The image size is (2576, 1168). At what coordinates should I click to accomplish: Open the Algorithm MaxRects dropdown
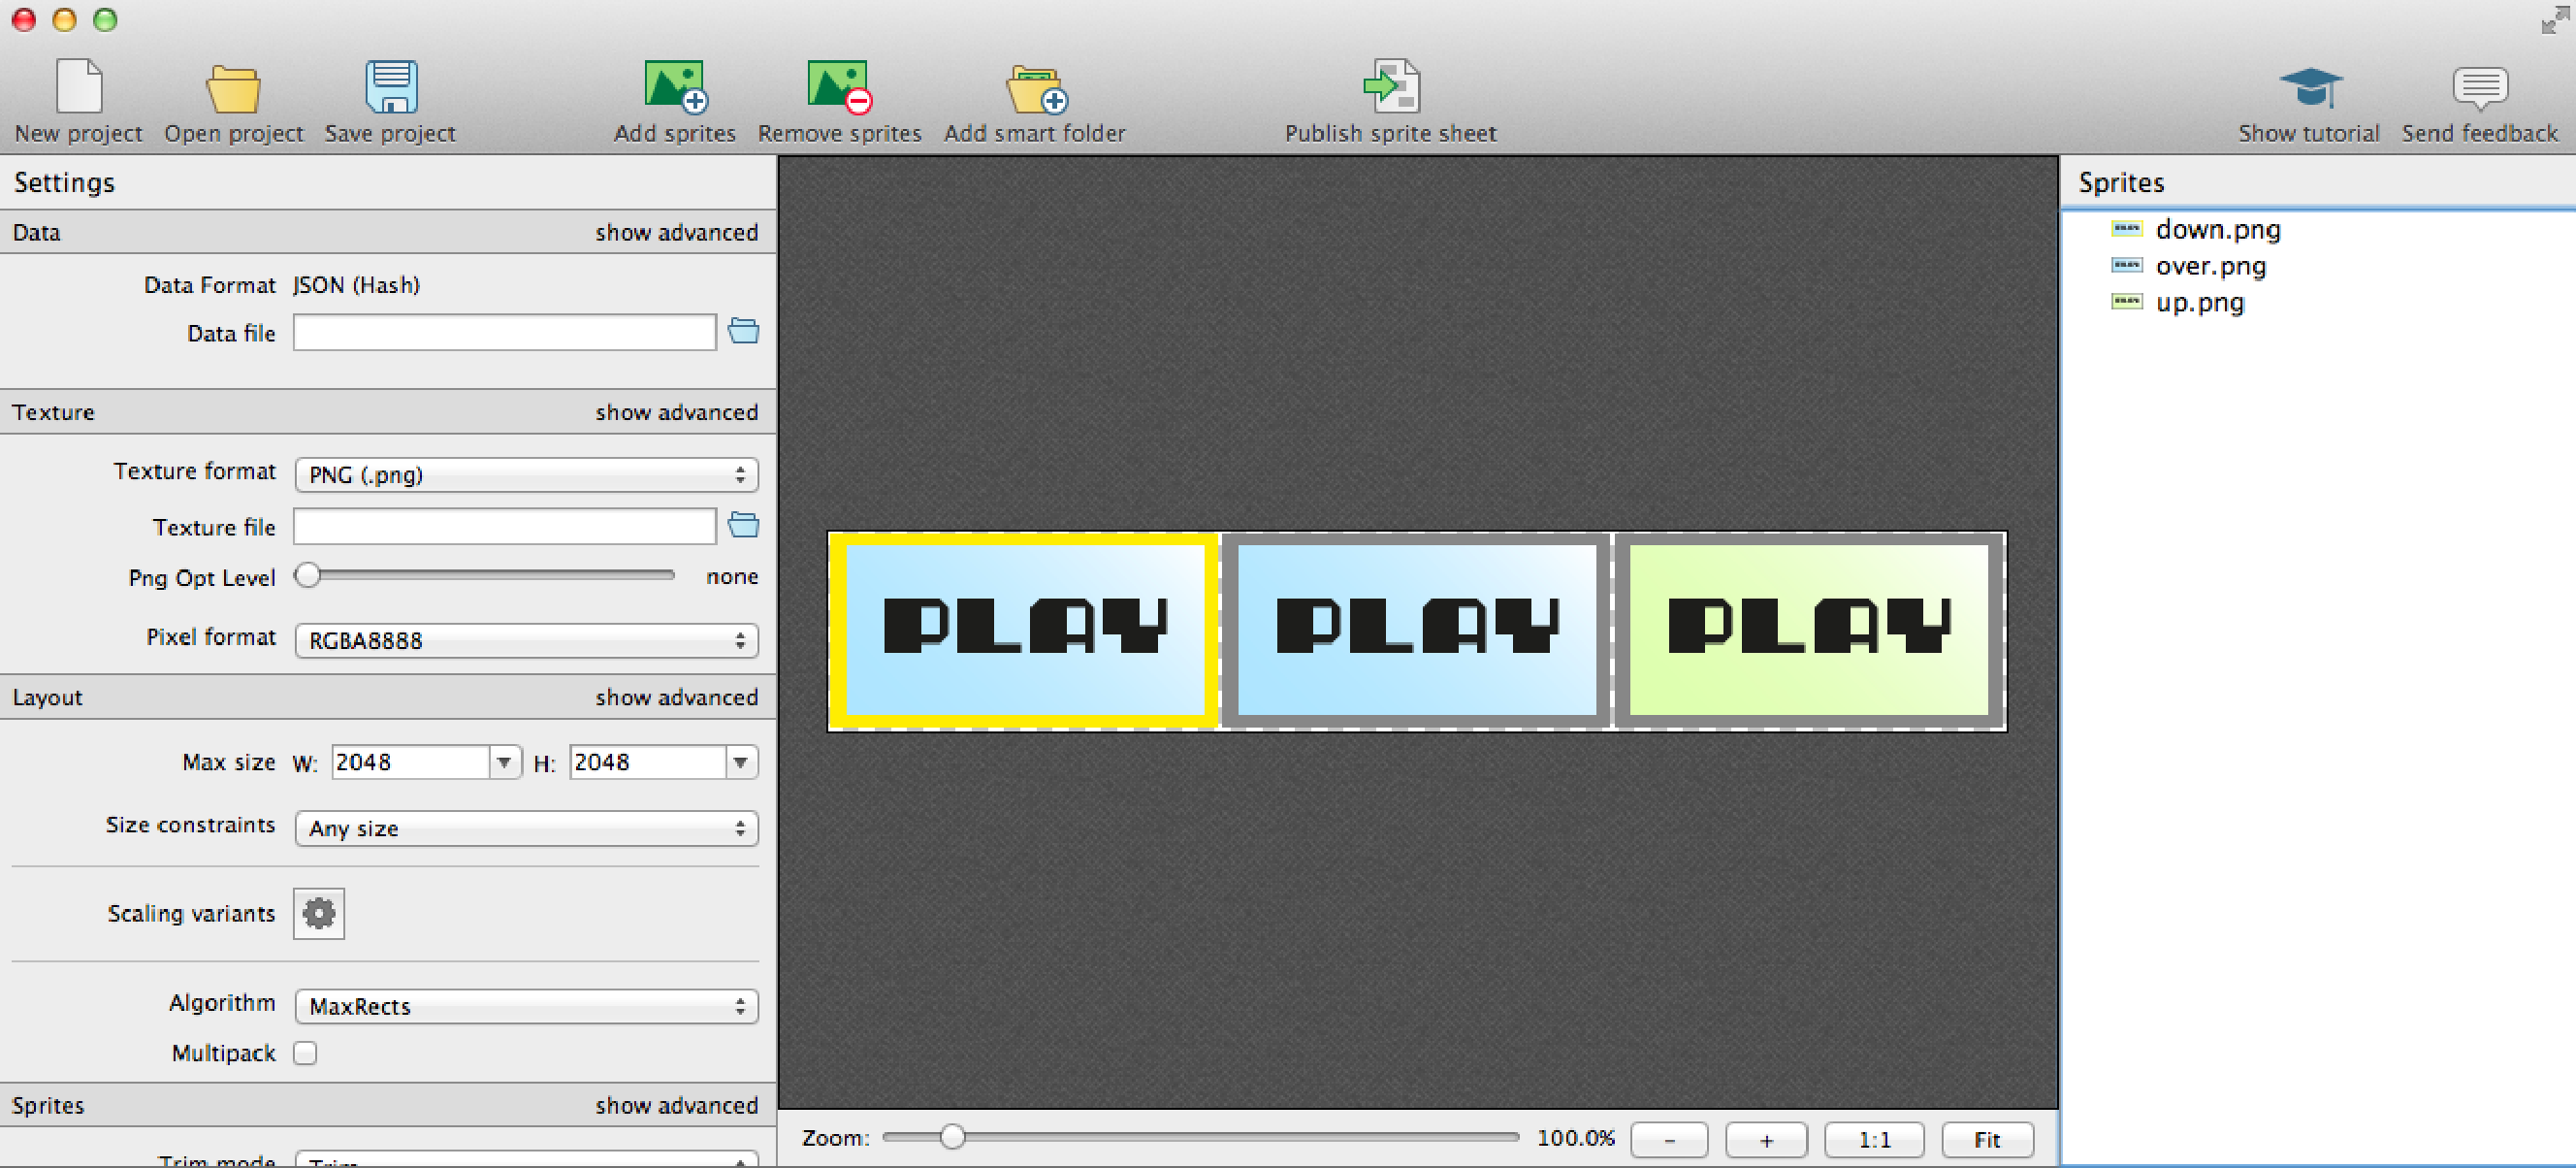[526, 1006]
